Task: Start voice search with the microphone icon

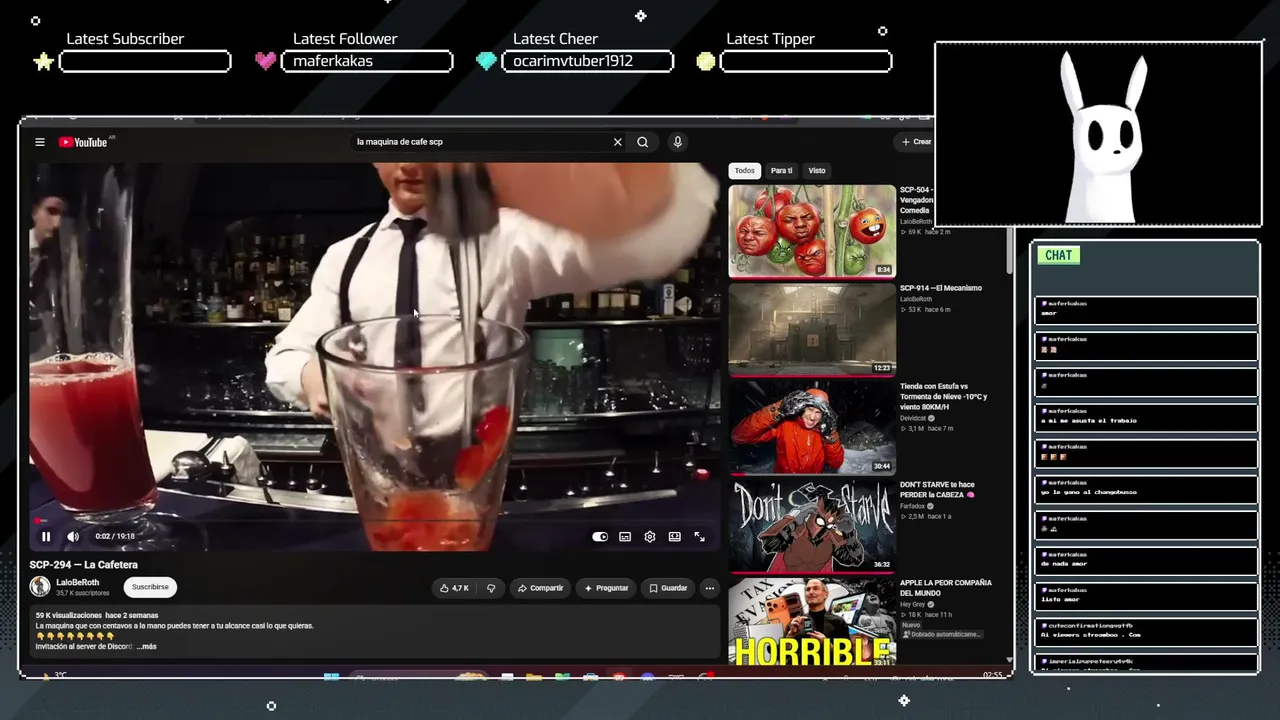Action: click(x=677, y=142)
